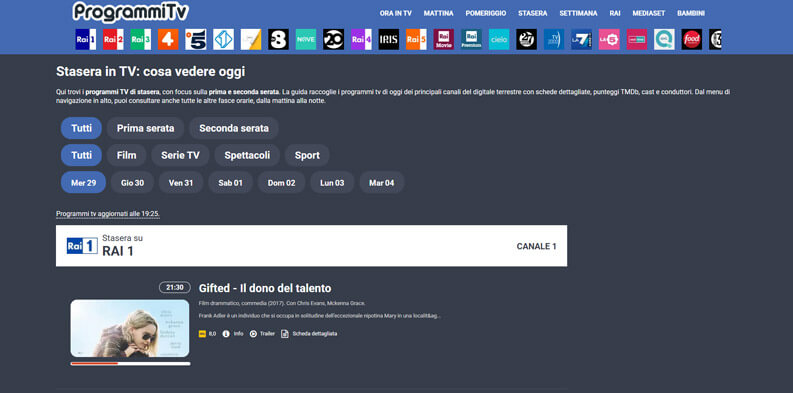Open ORA IN TV menu item
Image resolution: width=793 pixels, height=393 pixels.
pyautogui.click(x=395, y=14)
